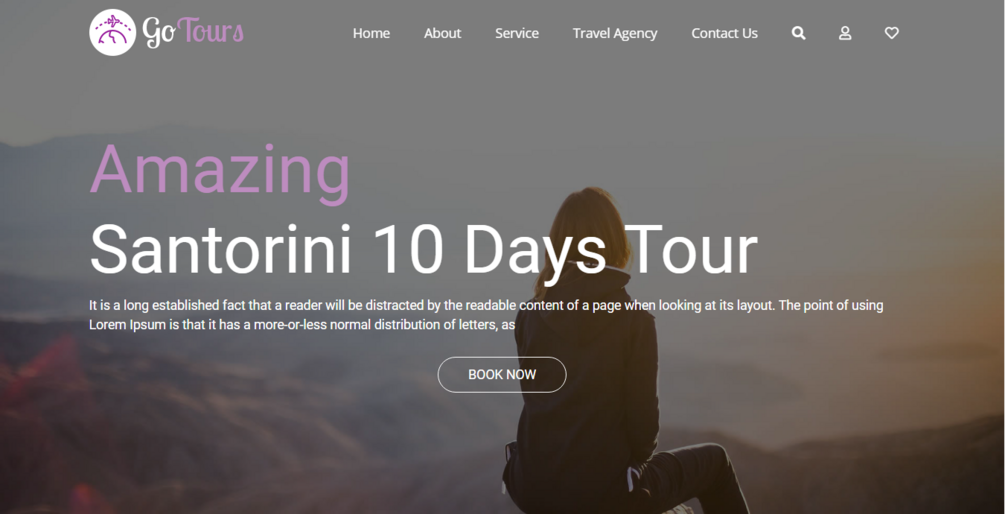Select Service in the navigation bar
This screenshot has width=1005, height=514.
517,33
